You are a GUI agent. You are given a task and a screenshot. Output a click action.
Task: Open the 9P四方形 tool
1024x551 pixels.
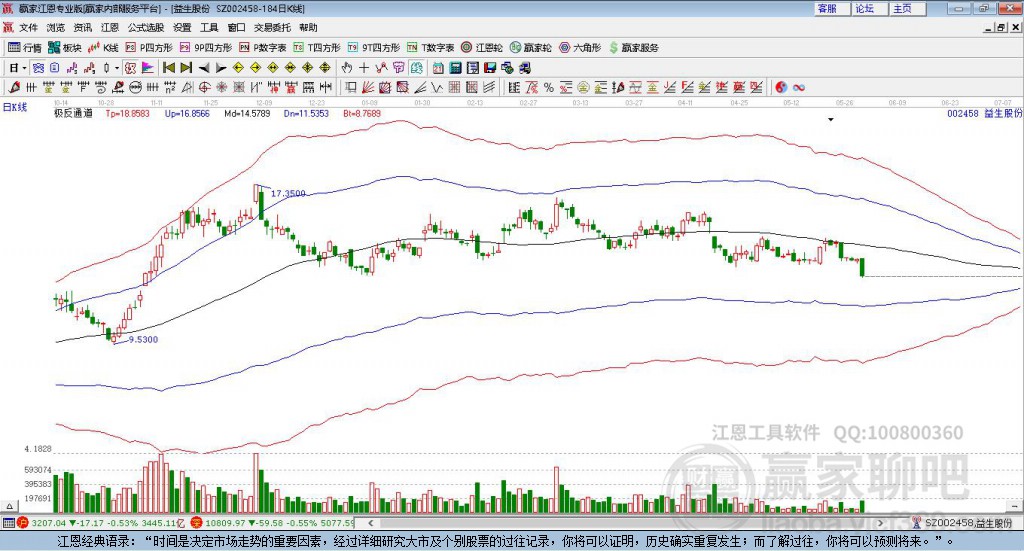coord(205,48)
